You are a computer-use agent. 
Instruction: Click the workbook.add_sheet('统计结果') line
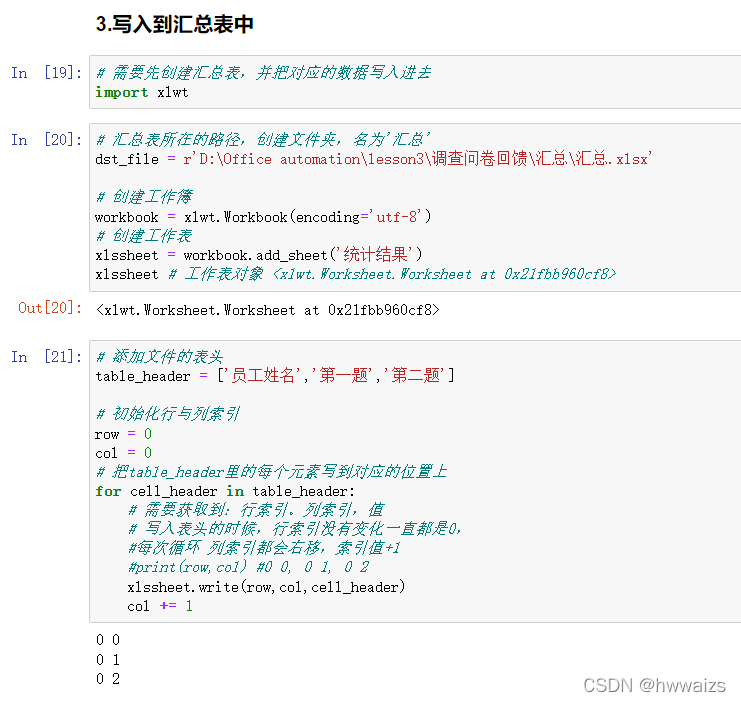tap(259, 255)
